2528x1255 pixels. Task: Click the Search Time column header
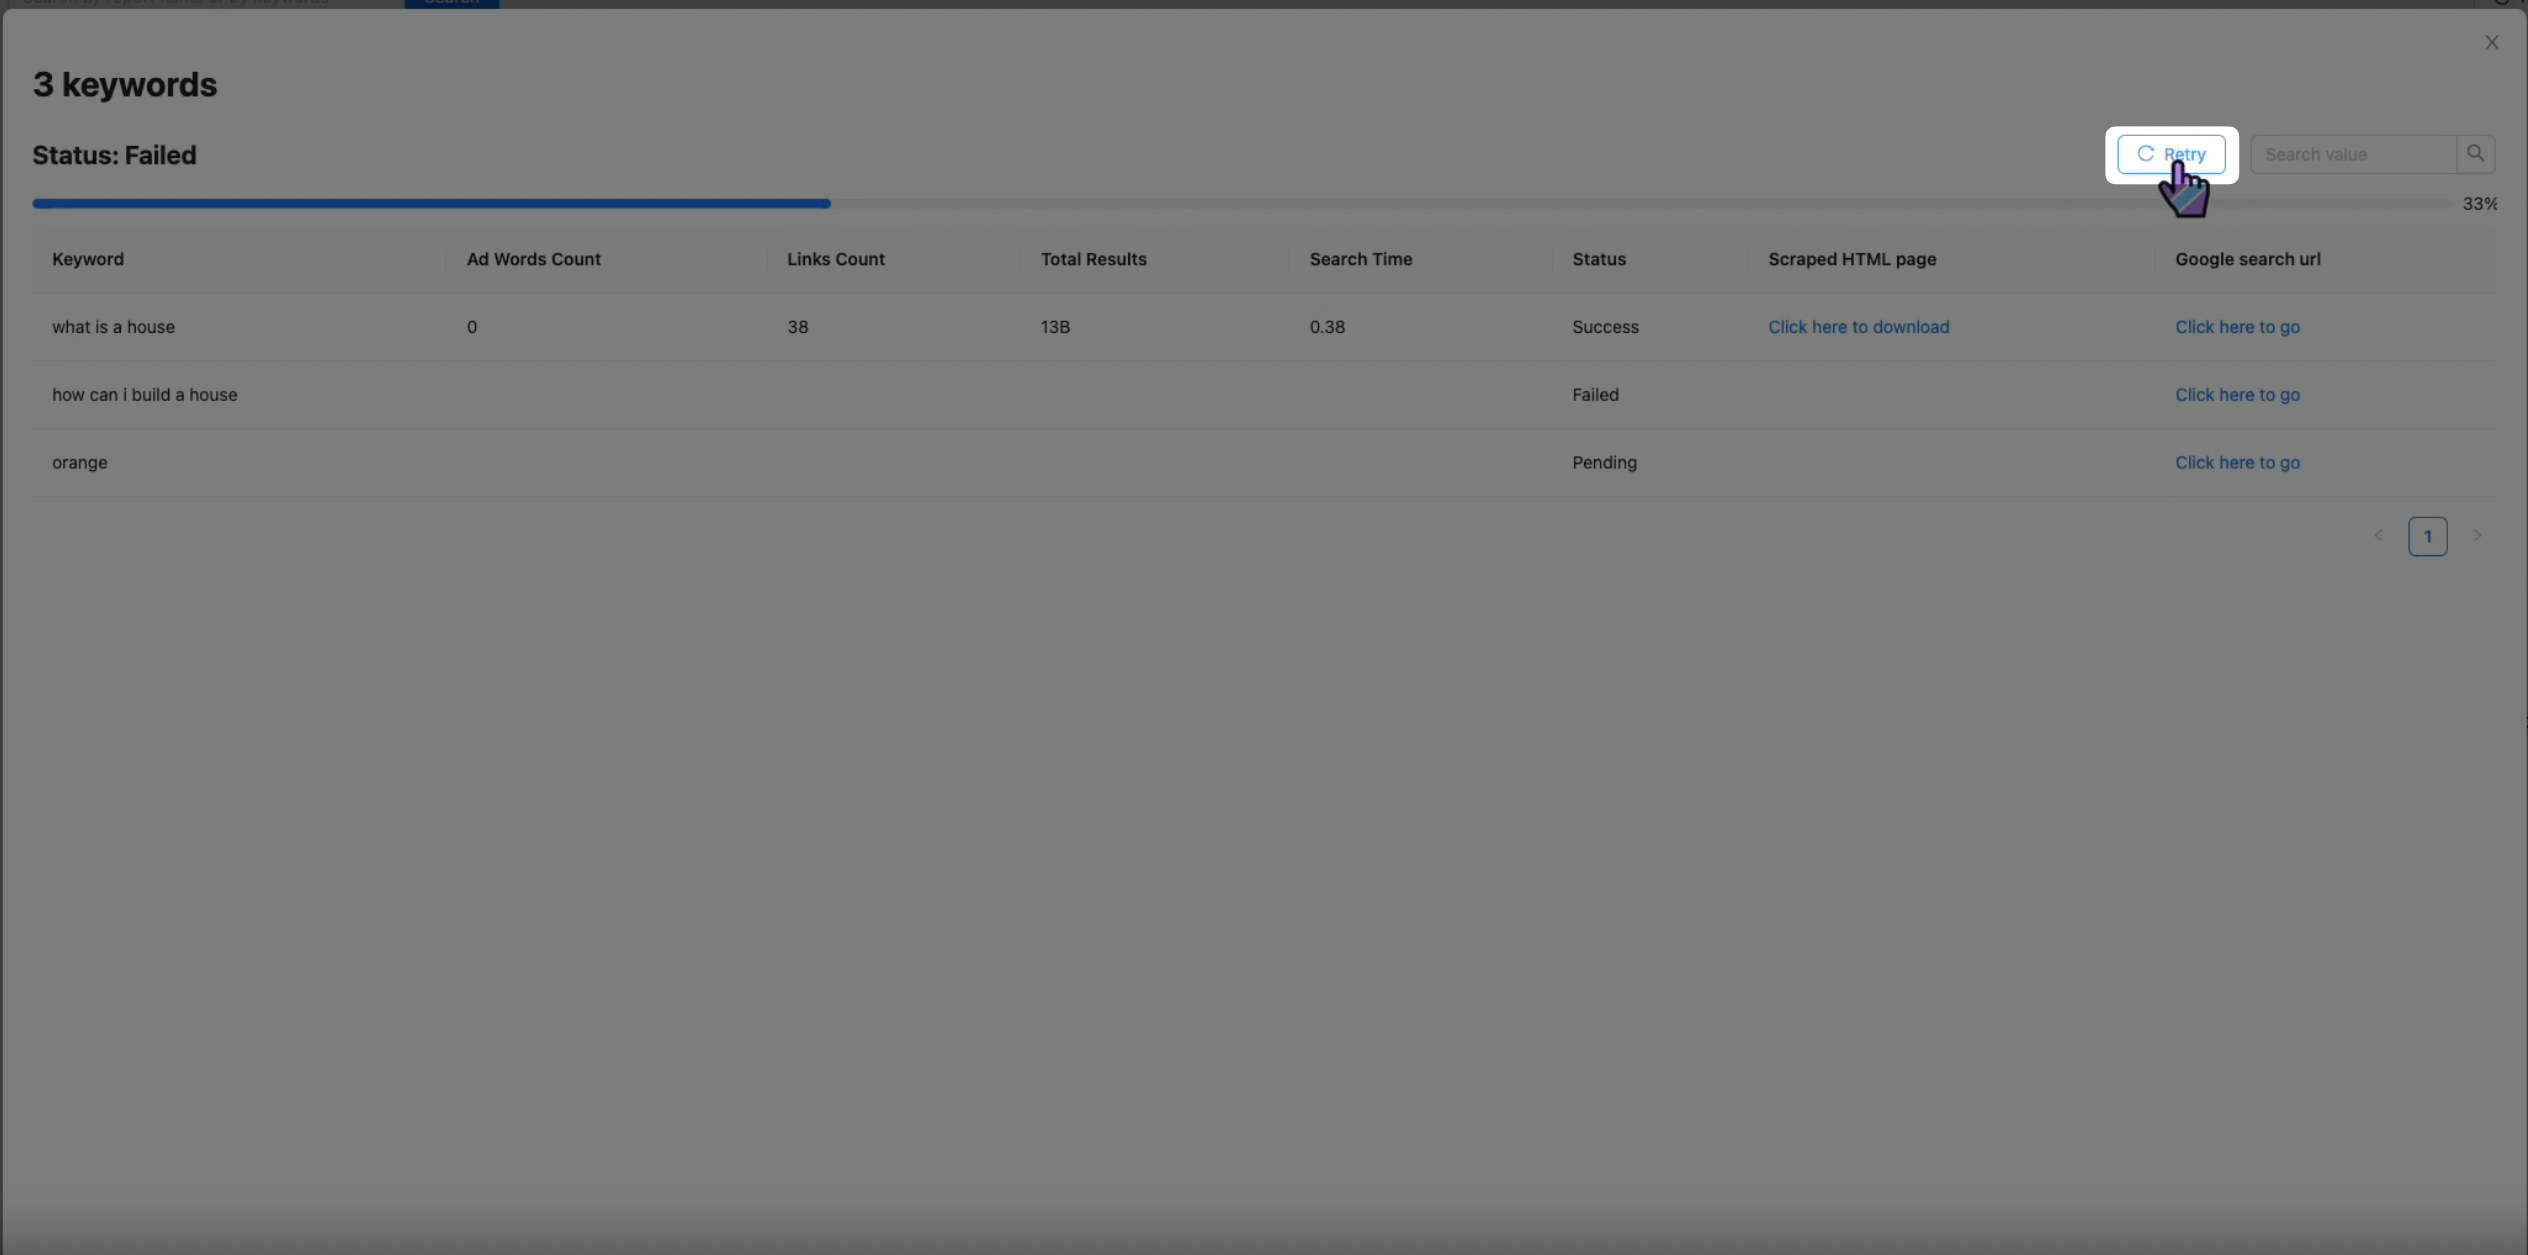tap(1360, 259)
